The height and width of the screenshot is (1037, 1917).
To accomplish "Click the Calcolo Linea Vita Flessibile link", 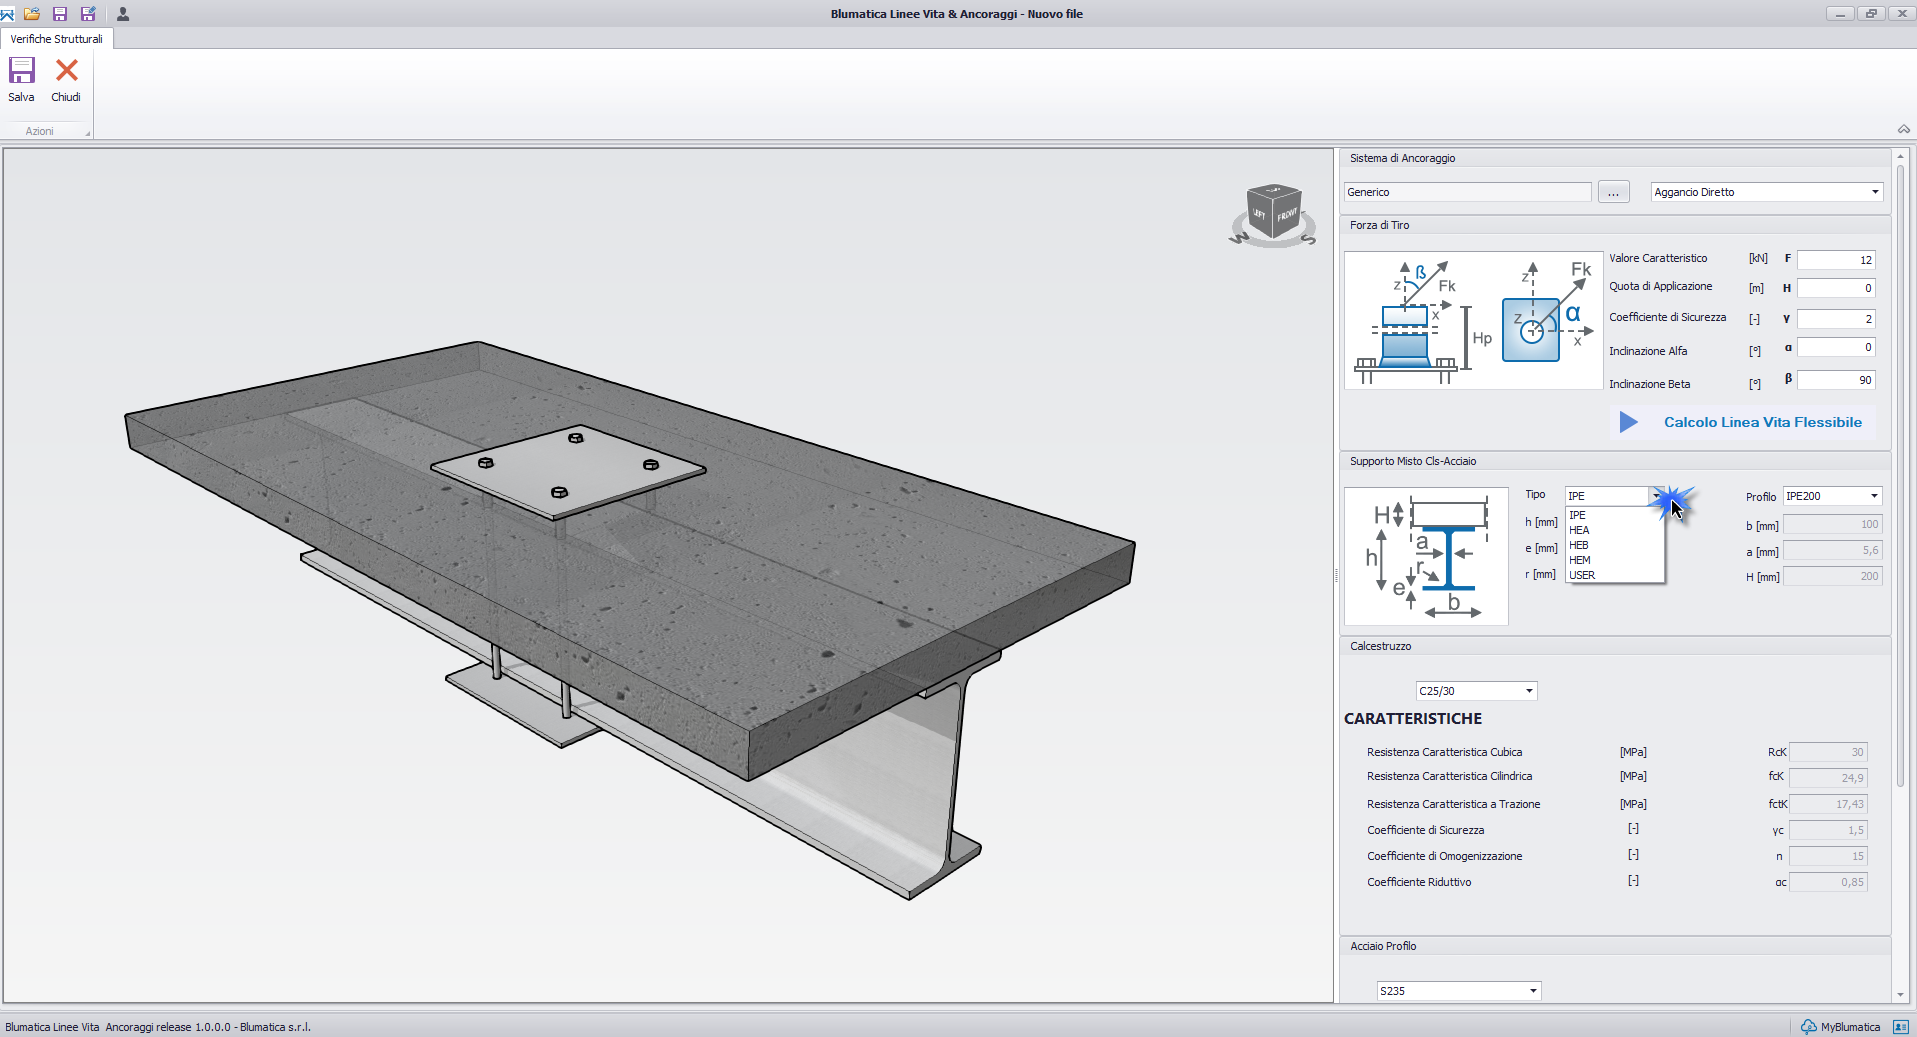I will coord(1762,422).
